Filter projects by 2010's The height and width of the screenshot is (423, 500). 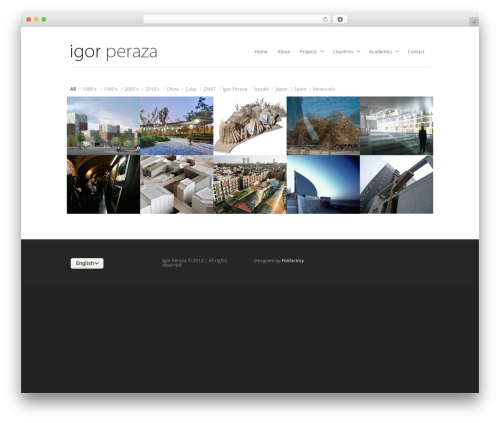pyautogui.click(x=152, y=89)
